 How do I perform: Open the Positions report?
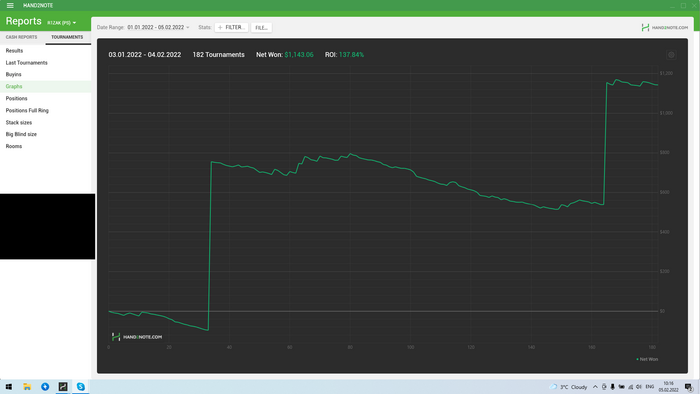pyautogui.click(x=46, y=99)
